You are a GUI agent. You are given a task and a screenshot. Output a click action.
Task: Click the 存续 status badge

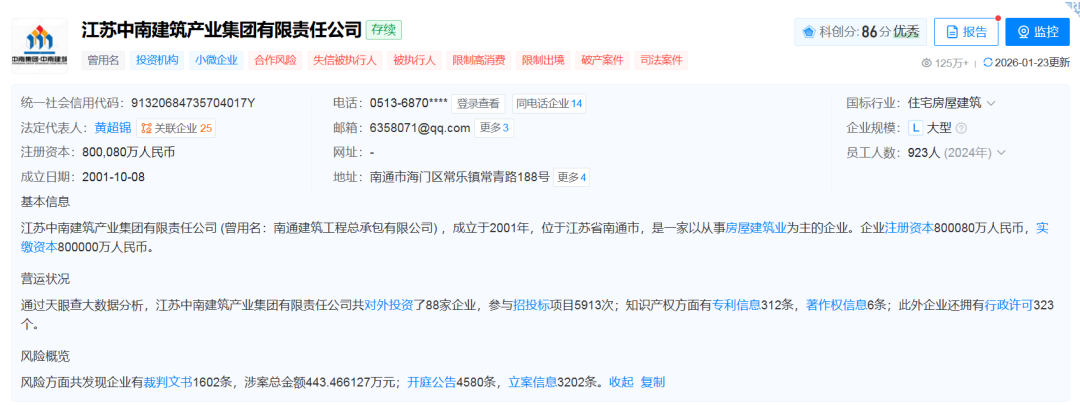(384, 30)
